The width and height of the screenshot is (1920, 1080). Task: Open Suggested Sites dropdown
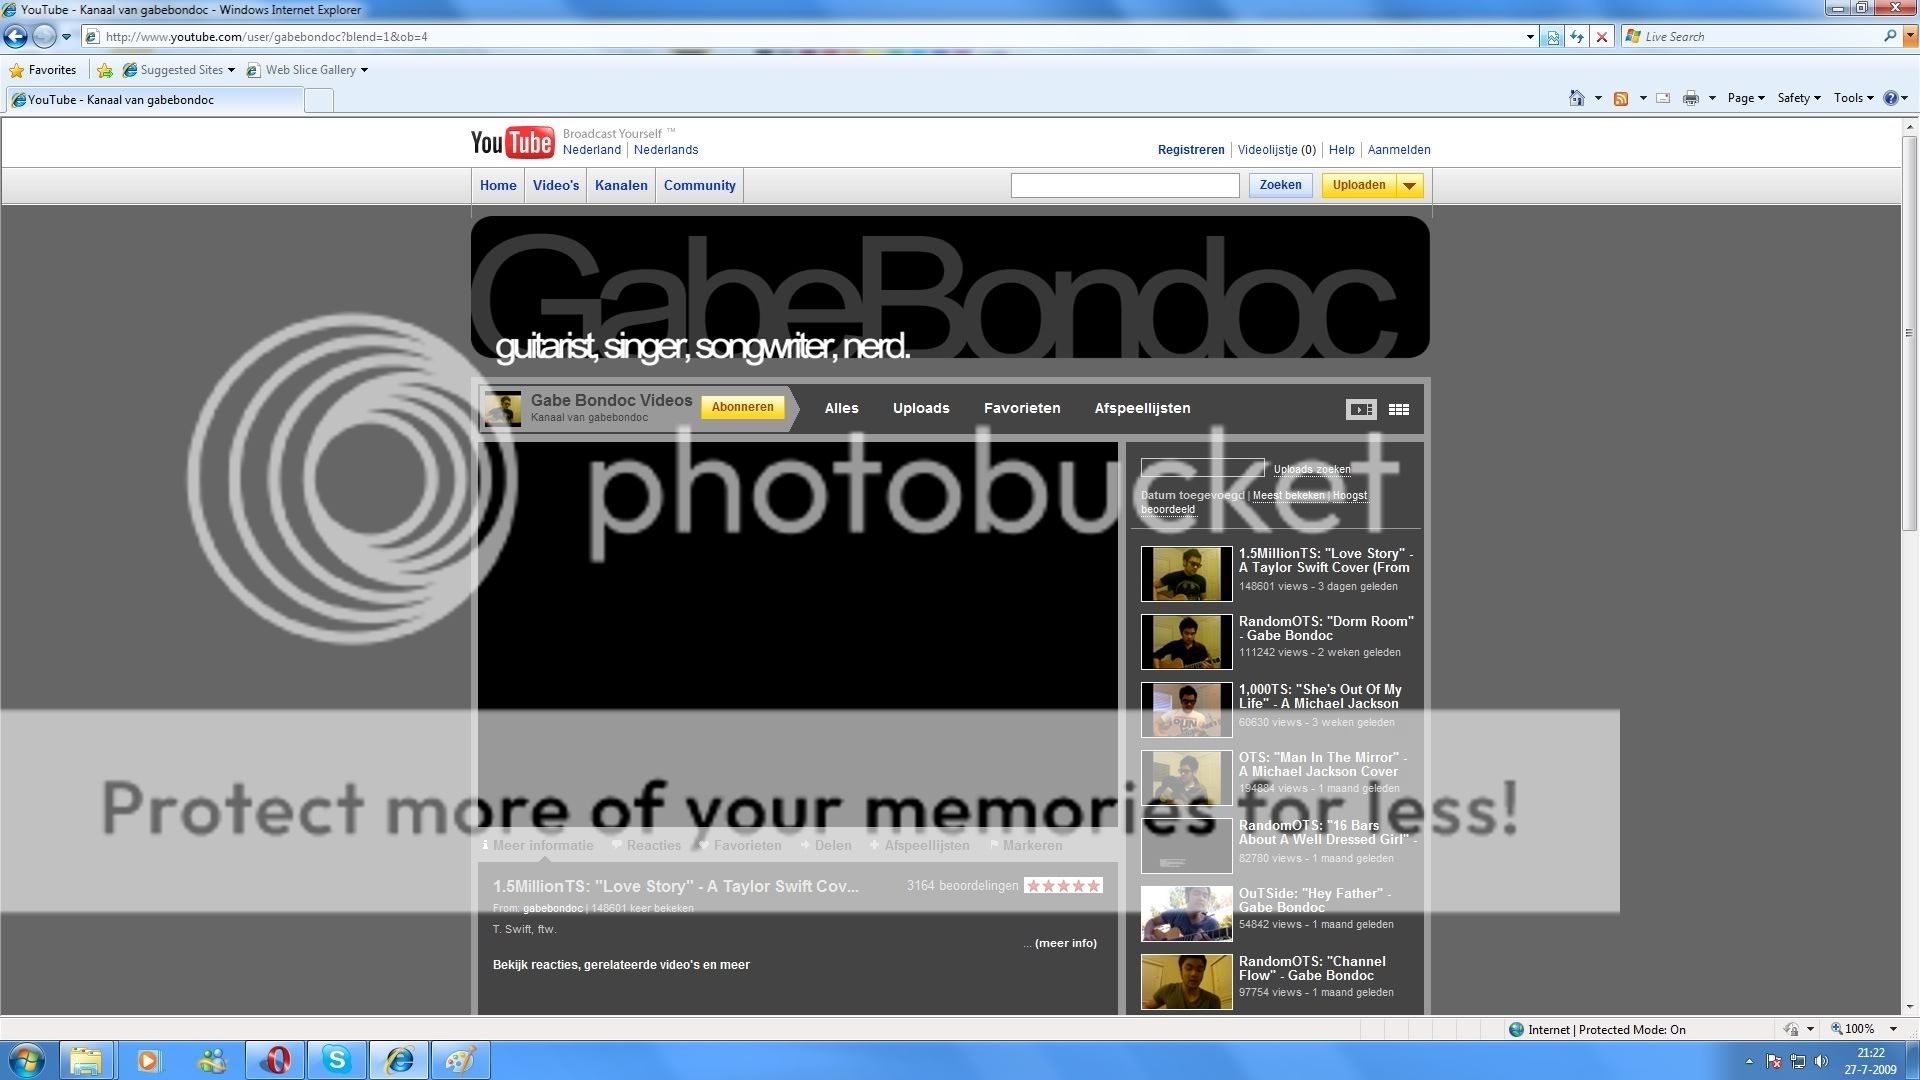179,70
